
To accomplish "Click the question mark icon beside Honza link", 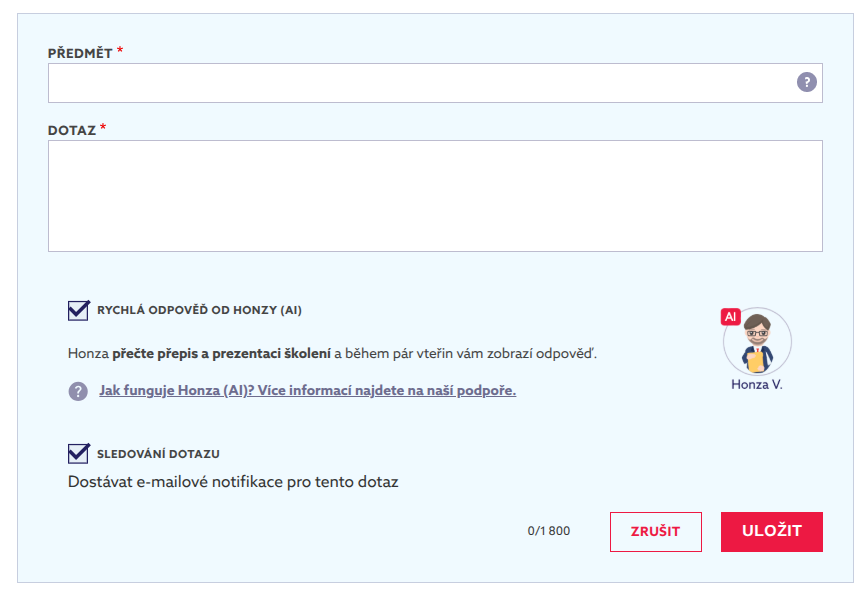I will (78, 391).
